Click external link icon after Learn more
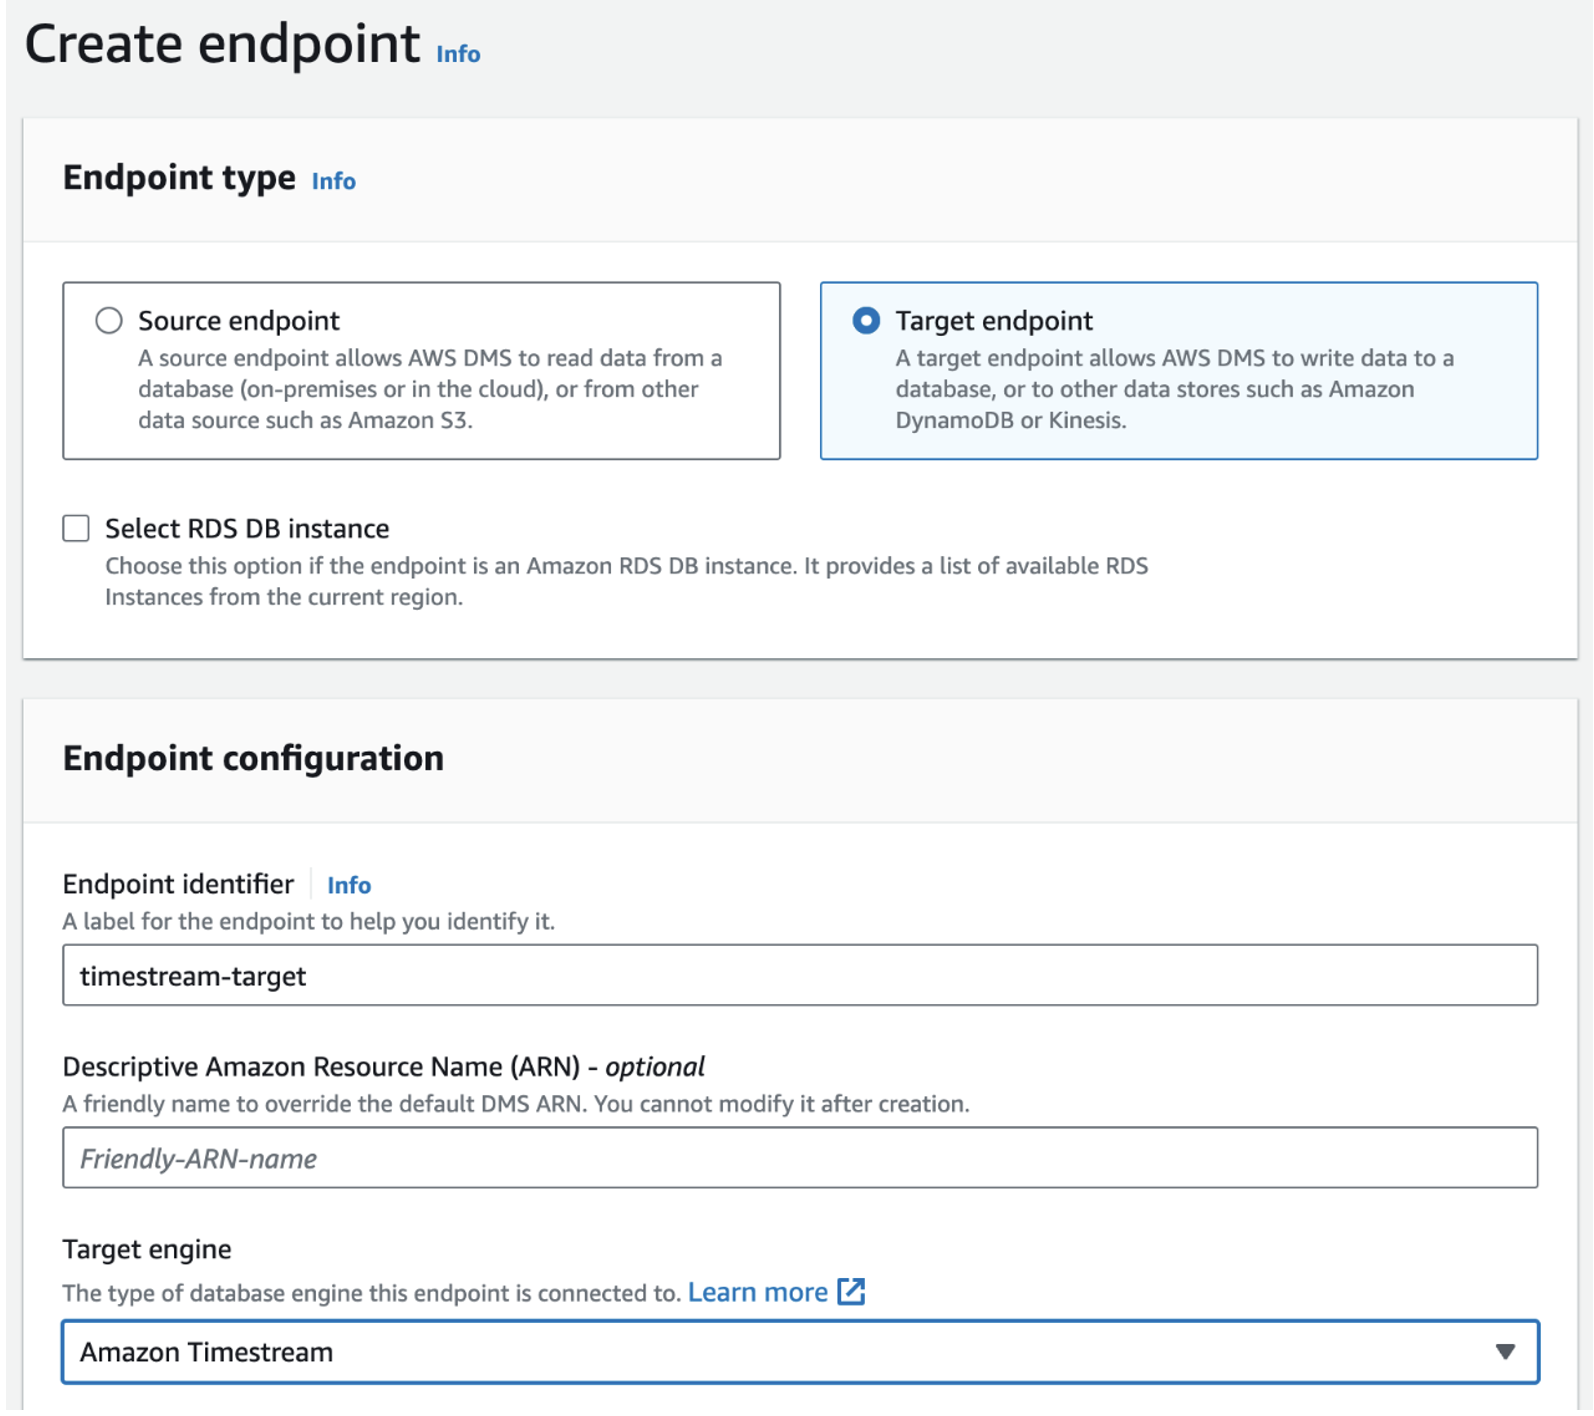This screenshot has width=1594, height=1416. point(851,1291)
